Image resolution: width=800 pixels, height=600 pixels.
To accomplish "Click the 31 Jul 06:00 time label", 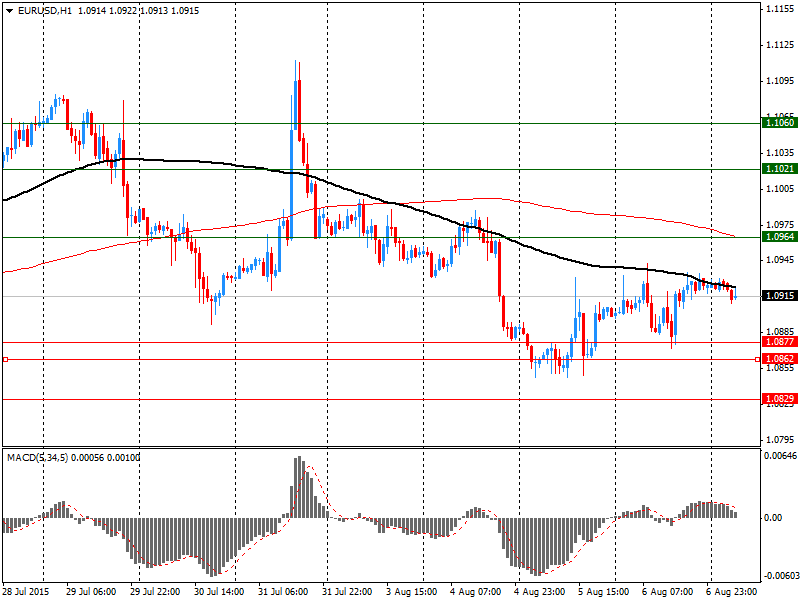I will click(283, 592).
